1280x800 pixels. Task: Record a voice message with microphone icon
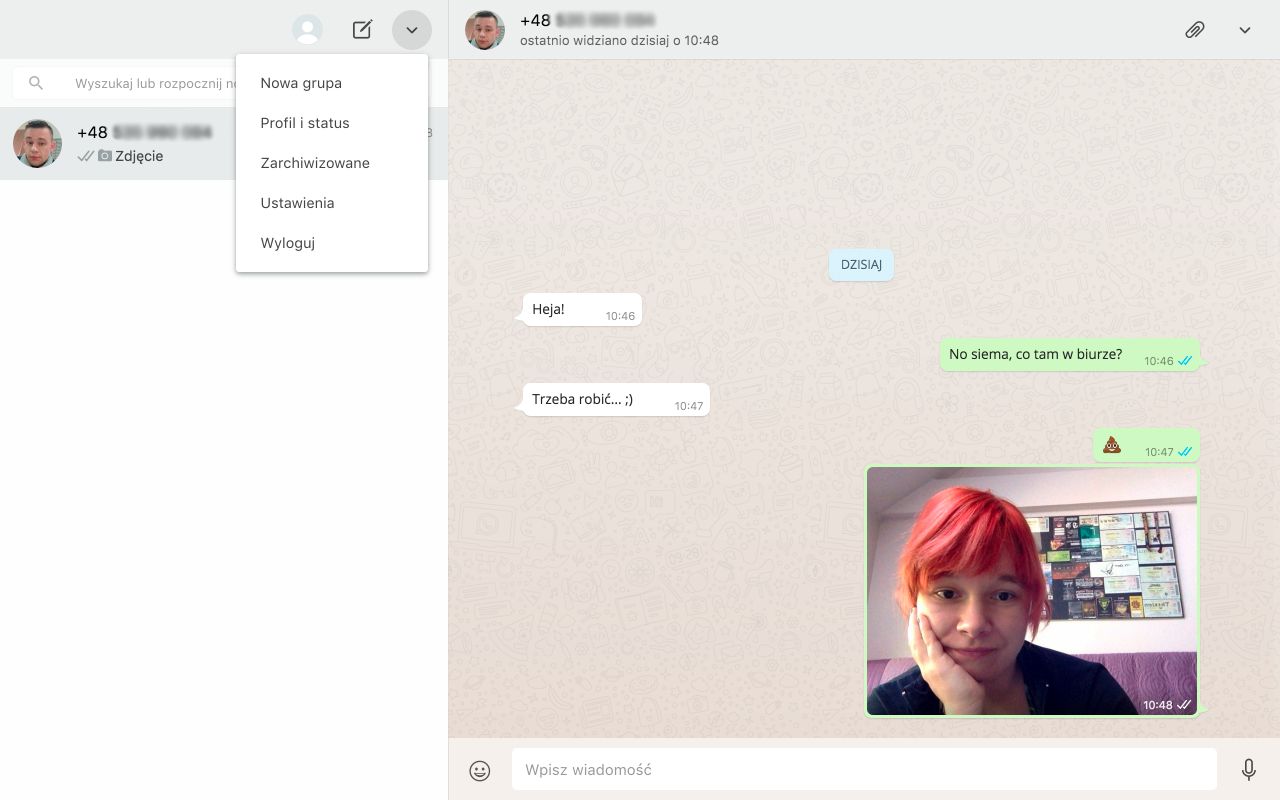click(1249, 770)
